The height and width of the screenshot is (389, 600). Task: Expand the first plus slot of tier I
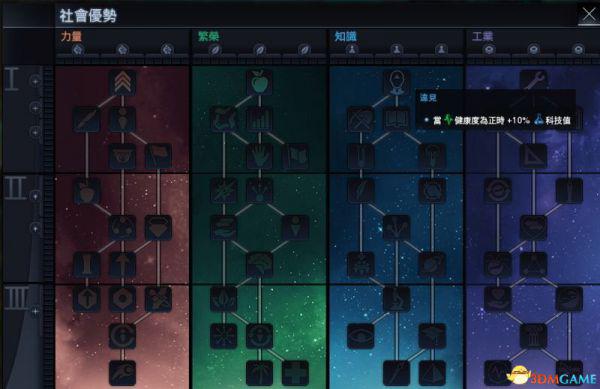(x=35, y=81)
